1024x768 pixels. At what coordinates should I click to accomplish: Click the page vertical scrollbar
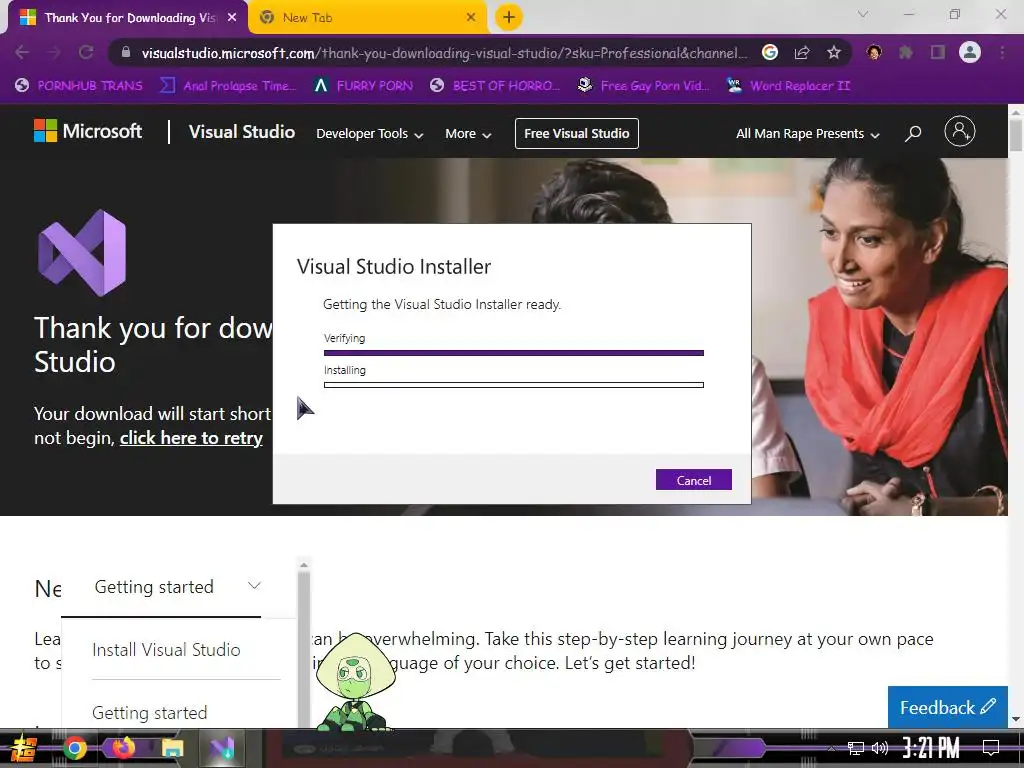(1016, 415)
